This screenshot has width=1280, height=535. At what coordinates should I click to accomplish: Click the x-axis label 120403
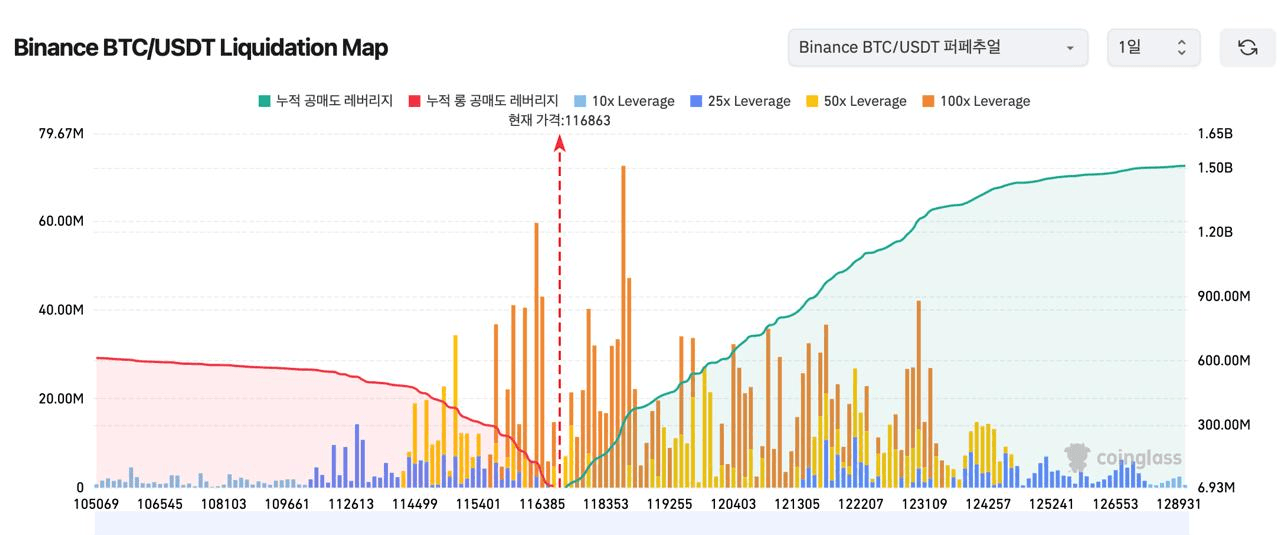coord(733,504)
